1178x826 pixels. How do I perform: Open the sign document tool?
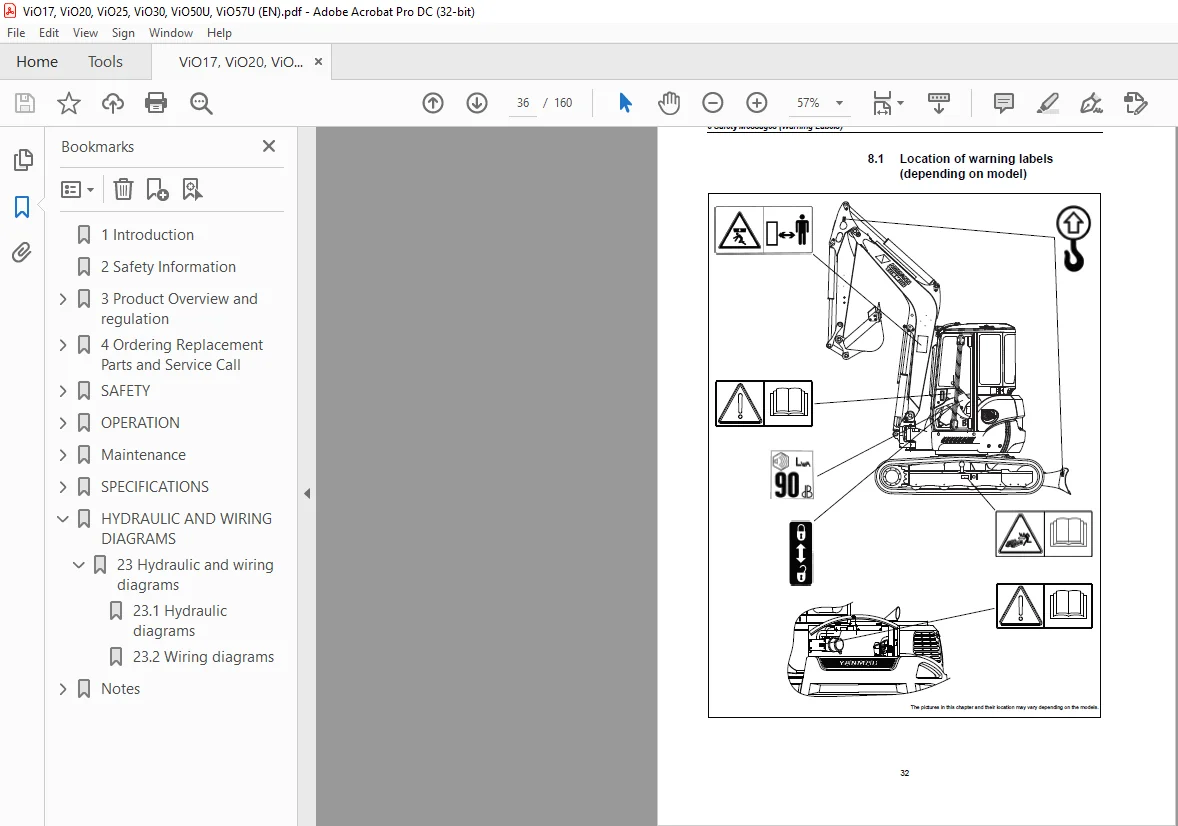pos(1091,103)
